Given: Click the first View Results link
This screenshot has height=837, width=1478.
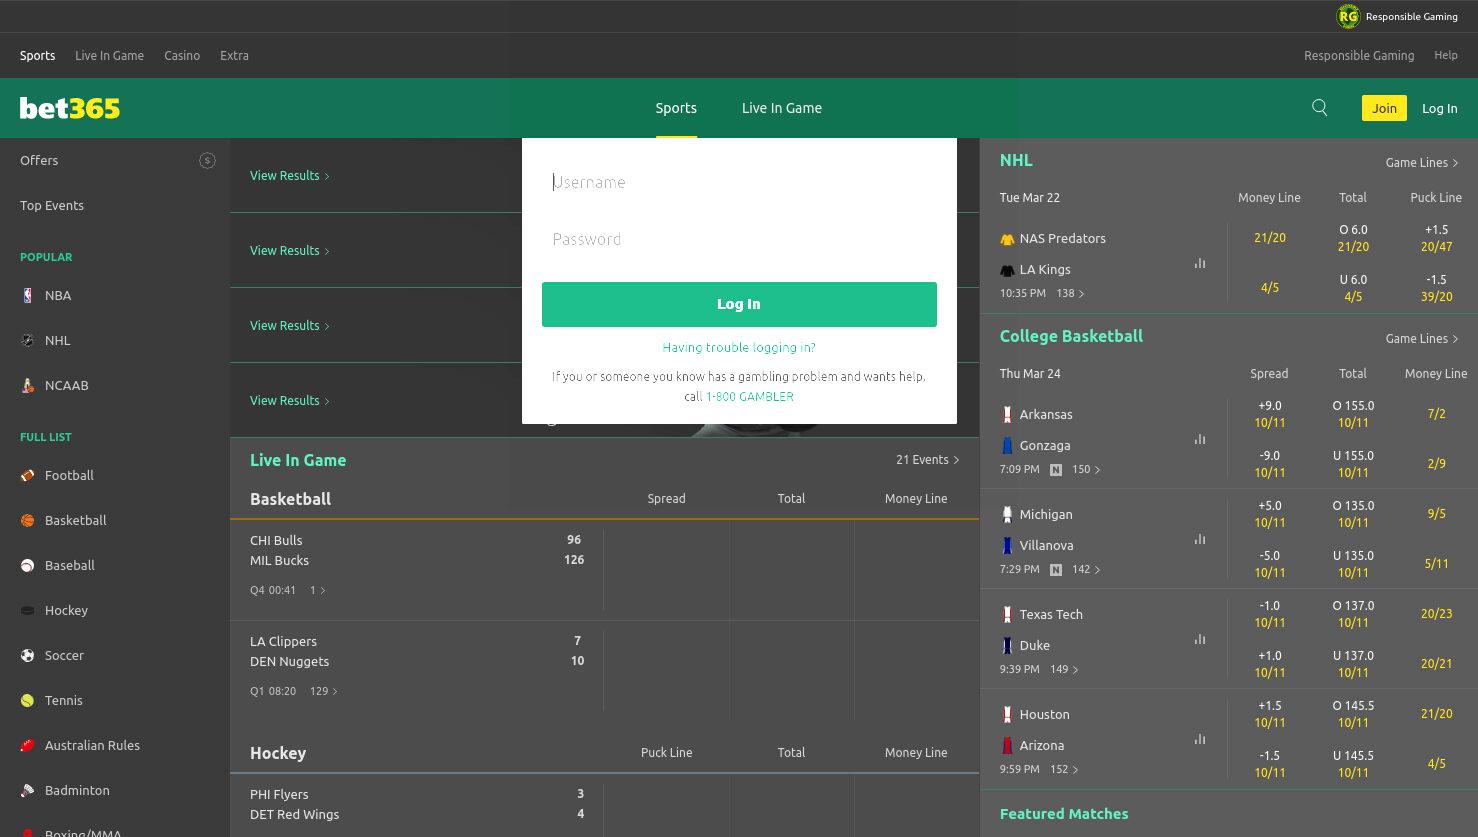Looking at the screenshot, I should pyautogui.click(x=290, y=175).
